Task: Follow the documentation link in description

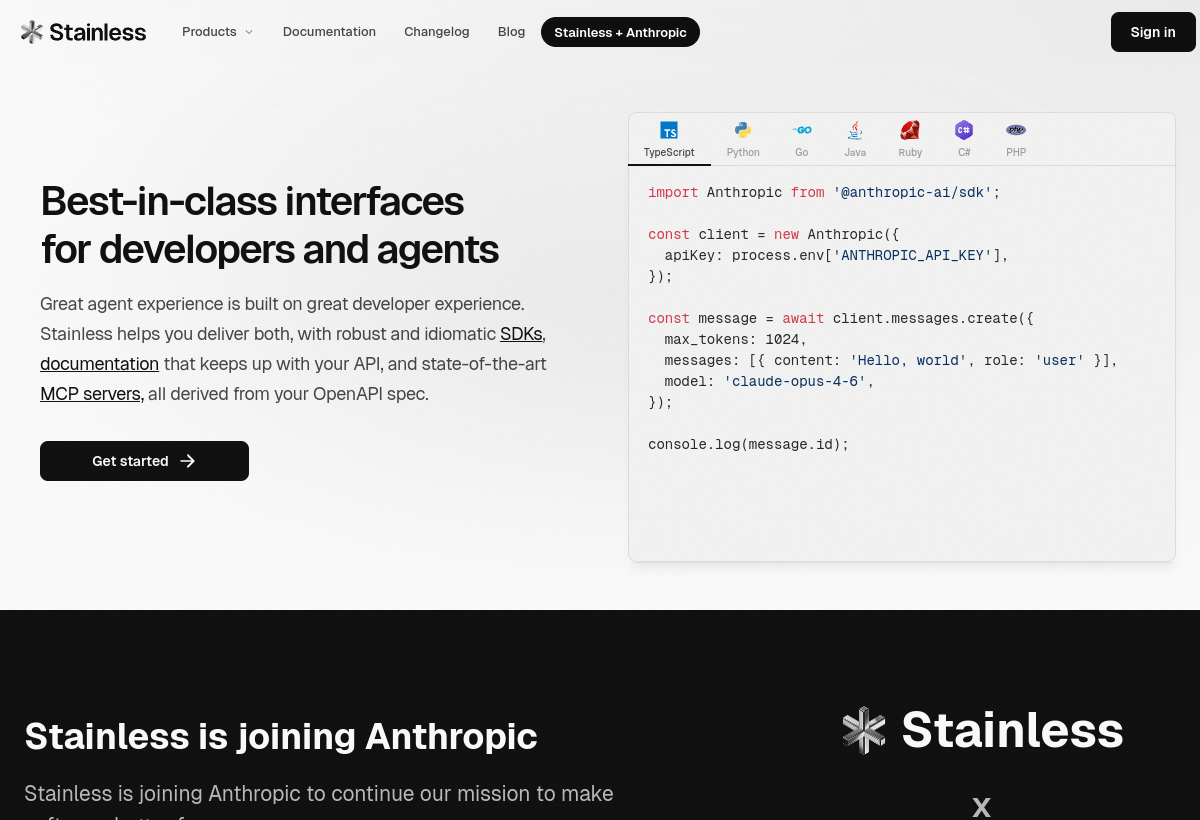Action: (99, 364)
